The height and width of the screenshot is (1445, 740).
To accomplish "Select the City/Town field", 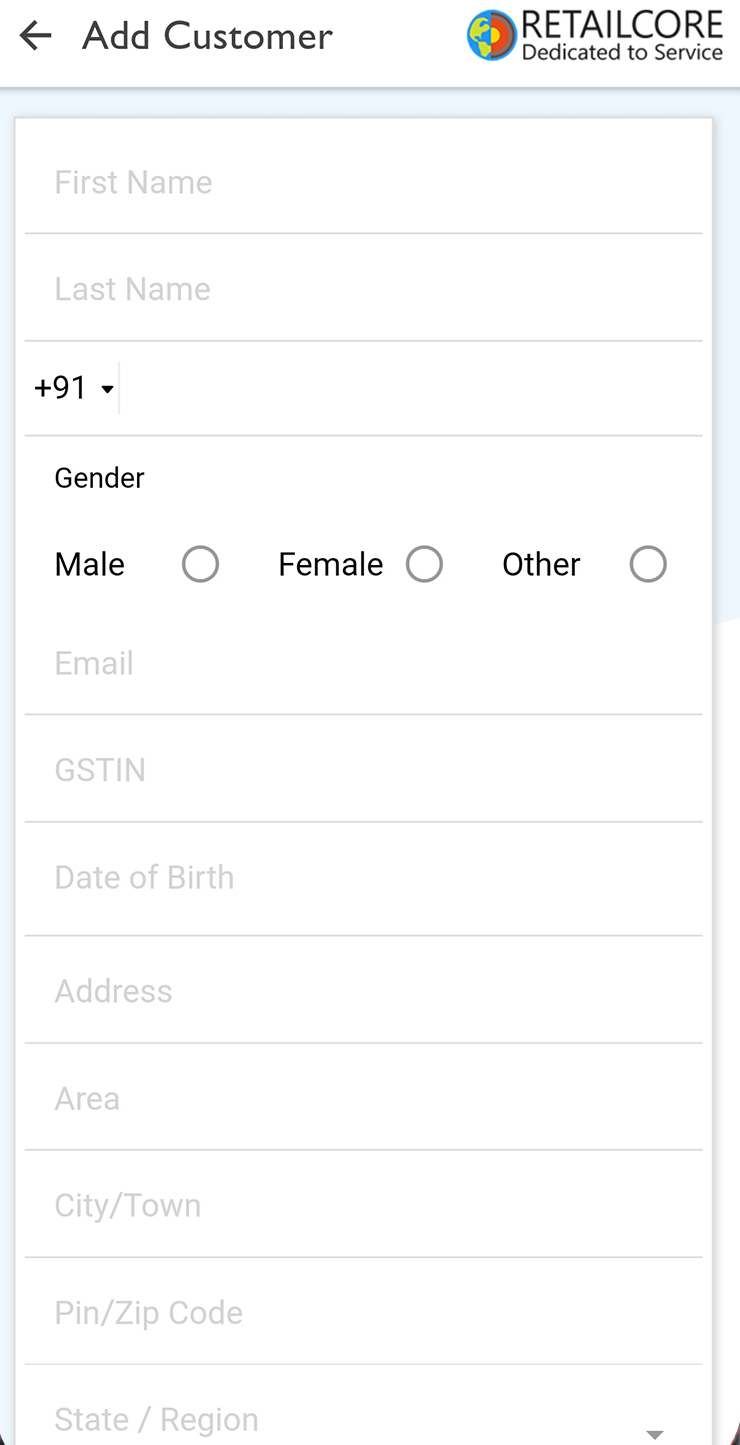I will 364,1205.
